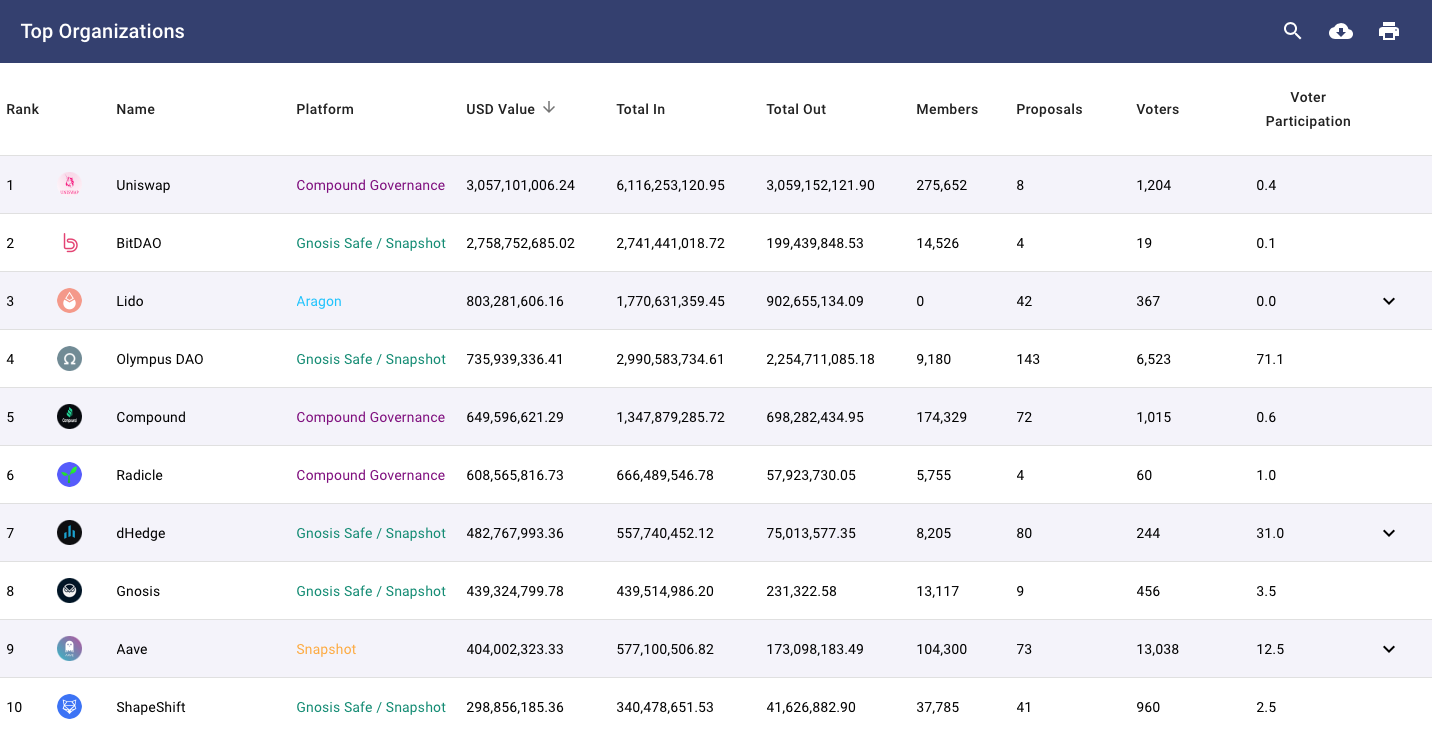
Task: Open the search icon in header
Action: (1292, 31)
